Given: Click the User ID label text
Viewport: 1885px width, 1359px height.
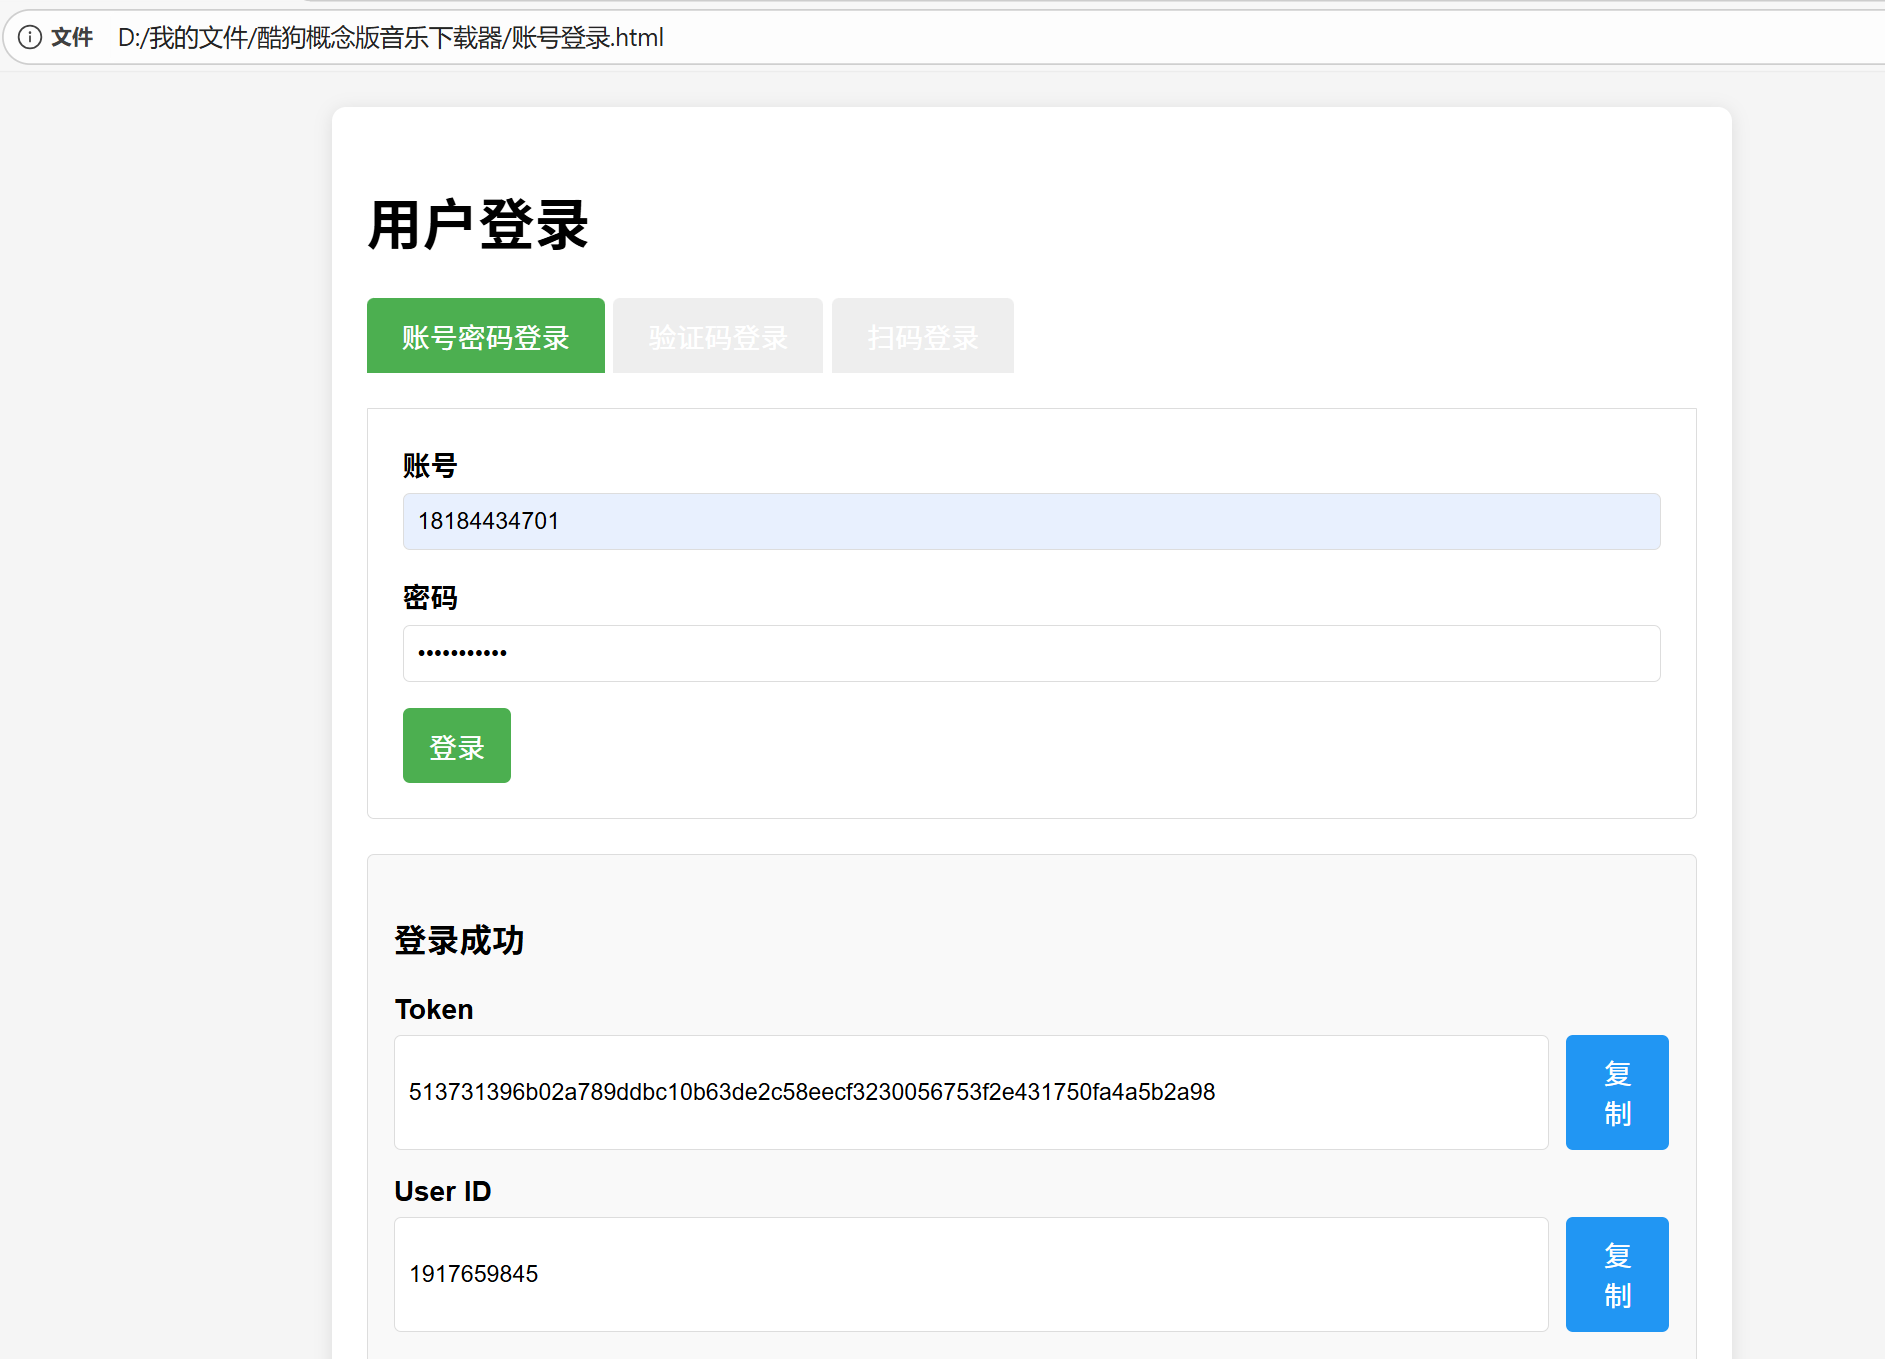Looking at the screenshot, I should (x=443, y=1192).
